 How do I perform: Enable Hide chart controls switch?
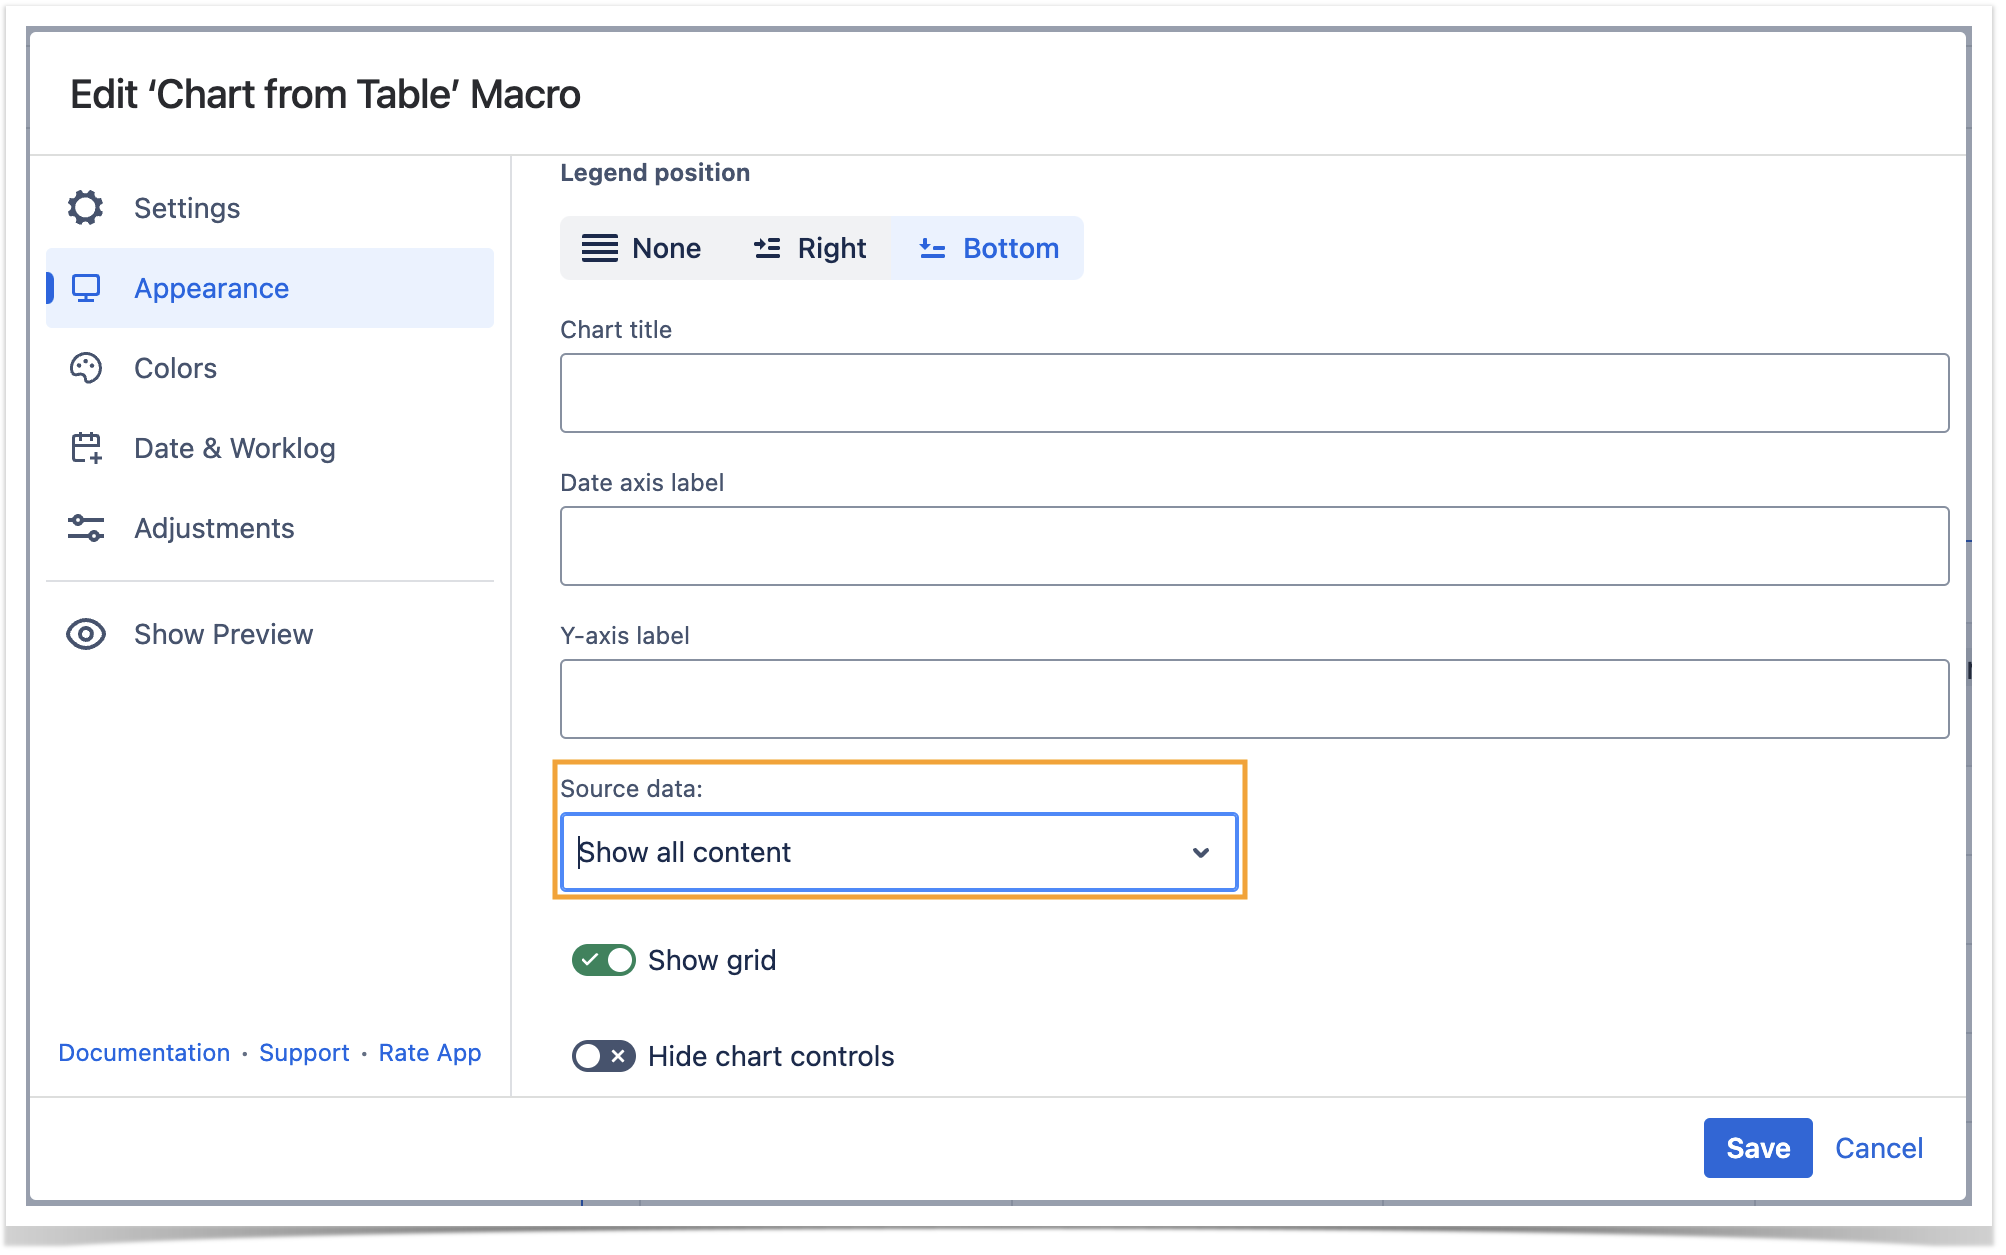[603, 1056]
